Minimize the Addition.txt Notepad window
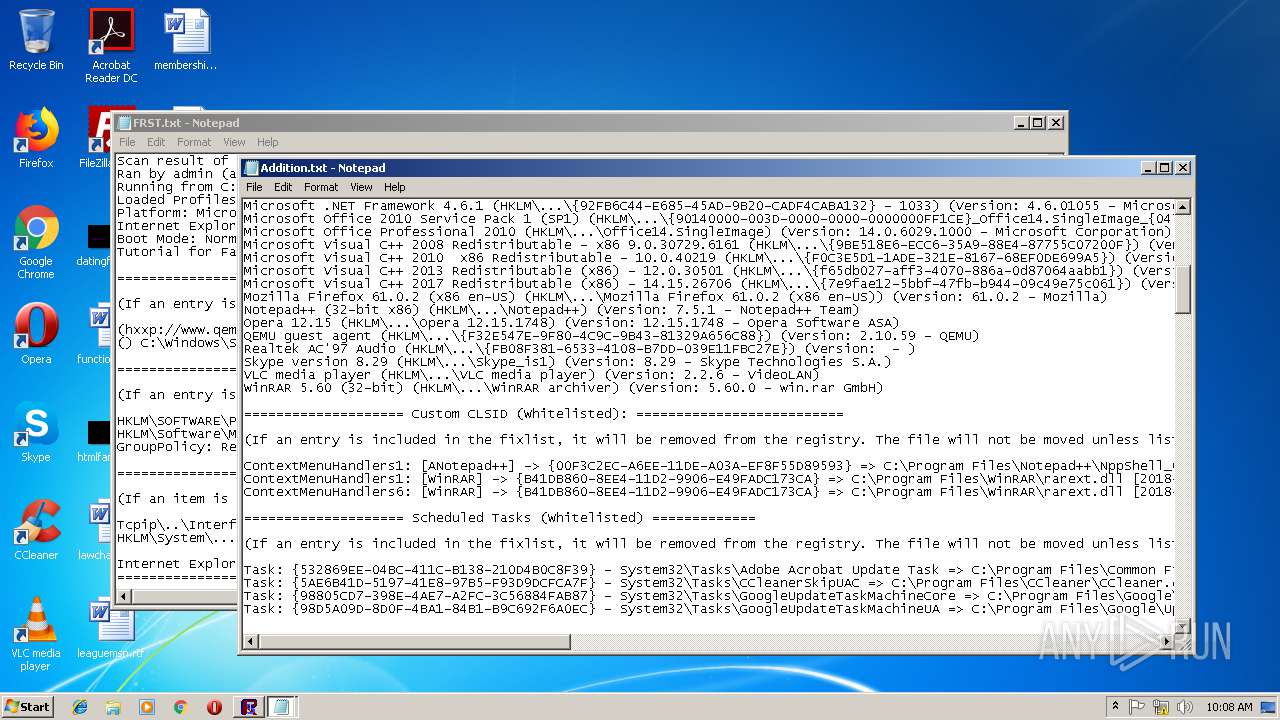Viewport: 1280px width, 720px height. pos(1148,168)
